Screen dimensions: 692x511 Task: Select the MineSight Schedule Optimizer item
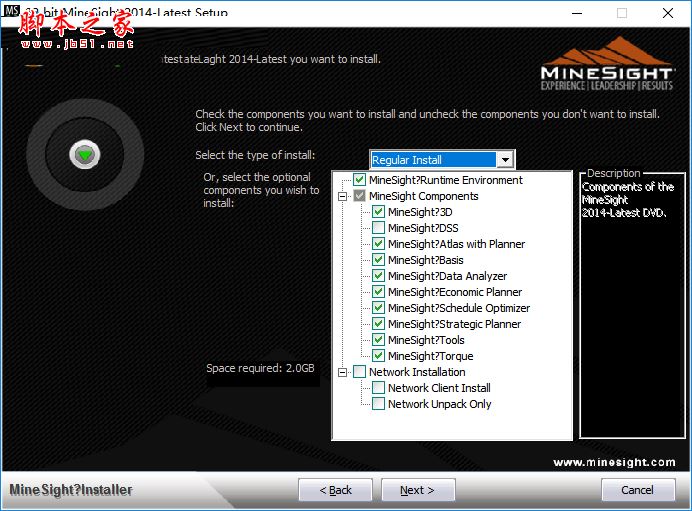[x=459, y=308]
